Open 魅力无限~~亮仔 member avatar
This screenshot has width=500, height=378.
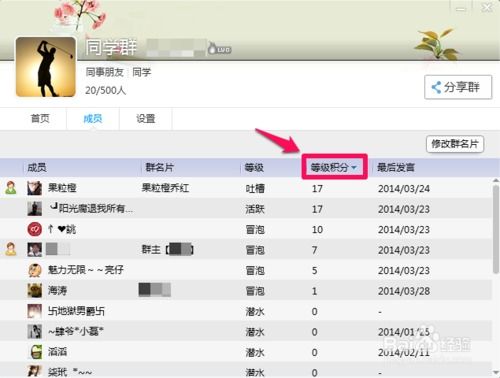[35, 270]
